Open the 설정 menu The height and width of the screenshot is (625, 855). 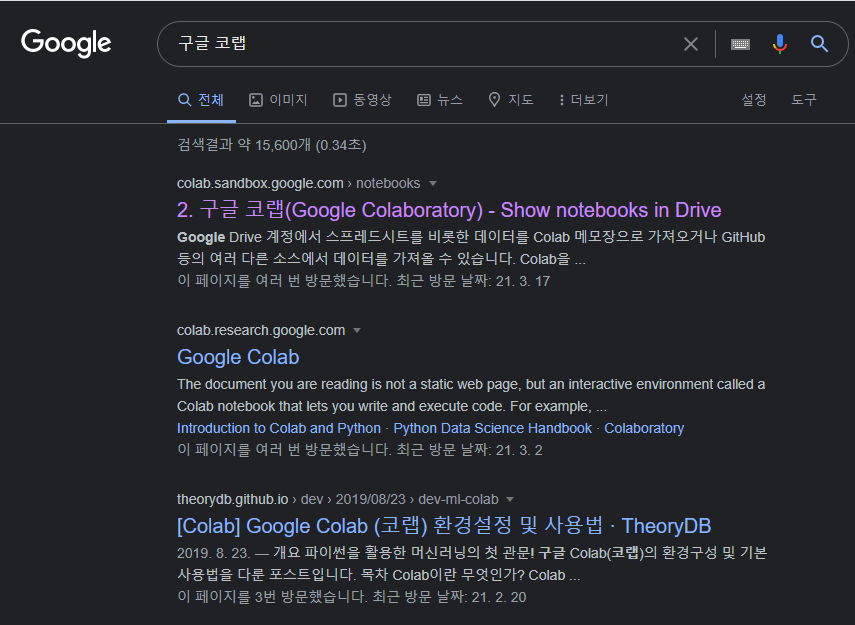pyautogui.click(x=753, y=100)
